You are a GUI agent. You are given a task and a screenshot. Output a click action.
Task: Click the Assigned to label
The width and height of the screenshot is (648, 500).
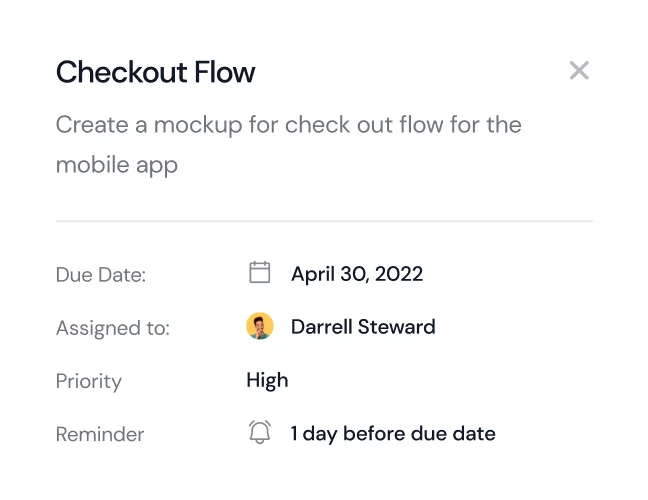(x=113, y=328)
